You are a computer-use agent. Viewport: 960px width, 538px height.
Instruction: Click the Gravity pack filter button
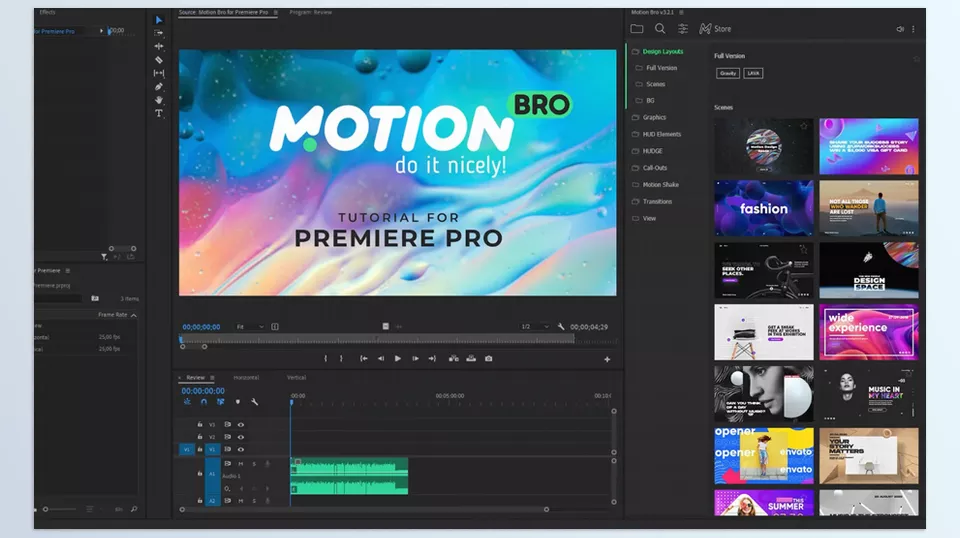coord(728,73)
